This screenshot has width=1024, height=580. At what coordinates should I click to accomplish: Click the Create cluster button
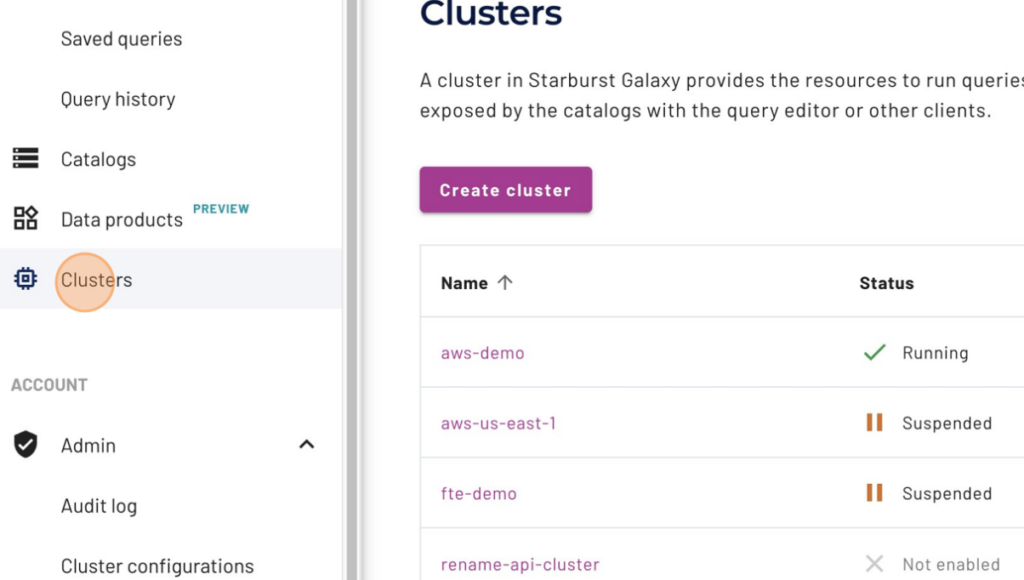click(x=505, y=189)
